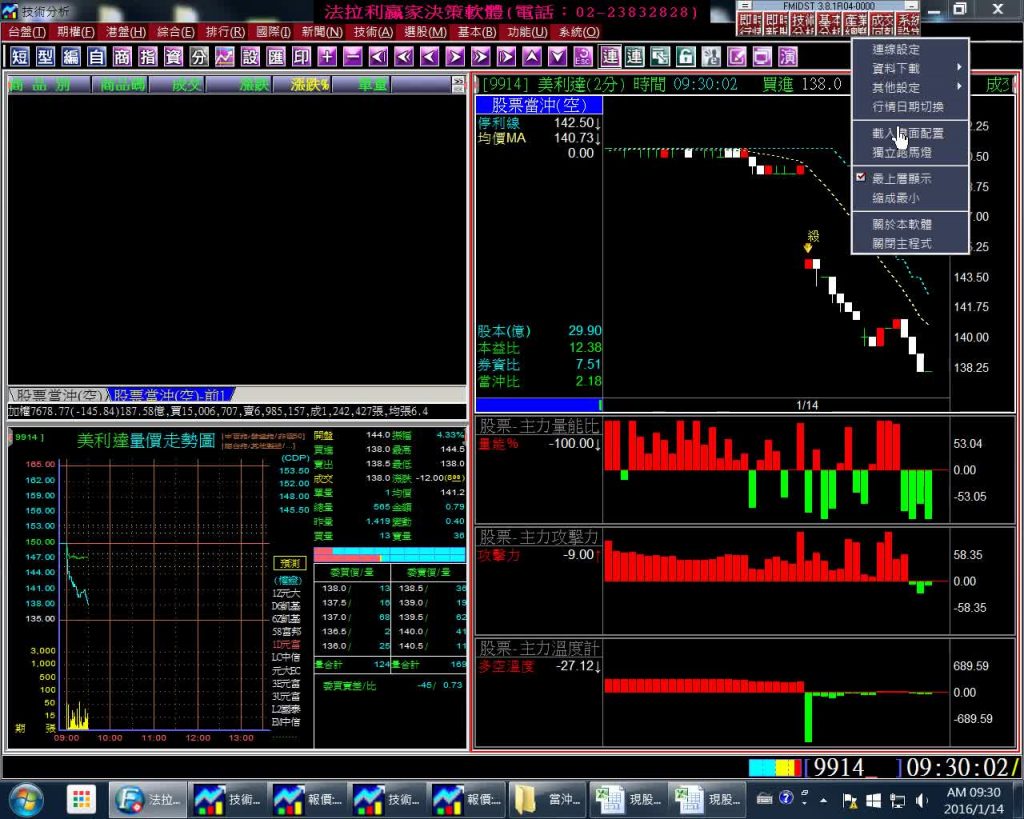
Task: Click the minus zoom-out toolbar icon
Action: pos(353,57)
